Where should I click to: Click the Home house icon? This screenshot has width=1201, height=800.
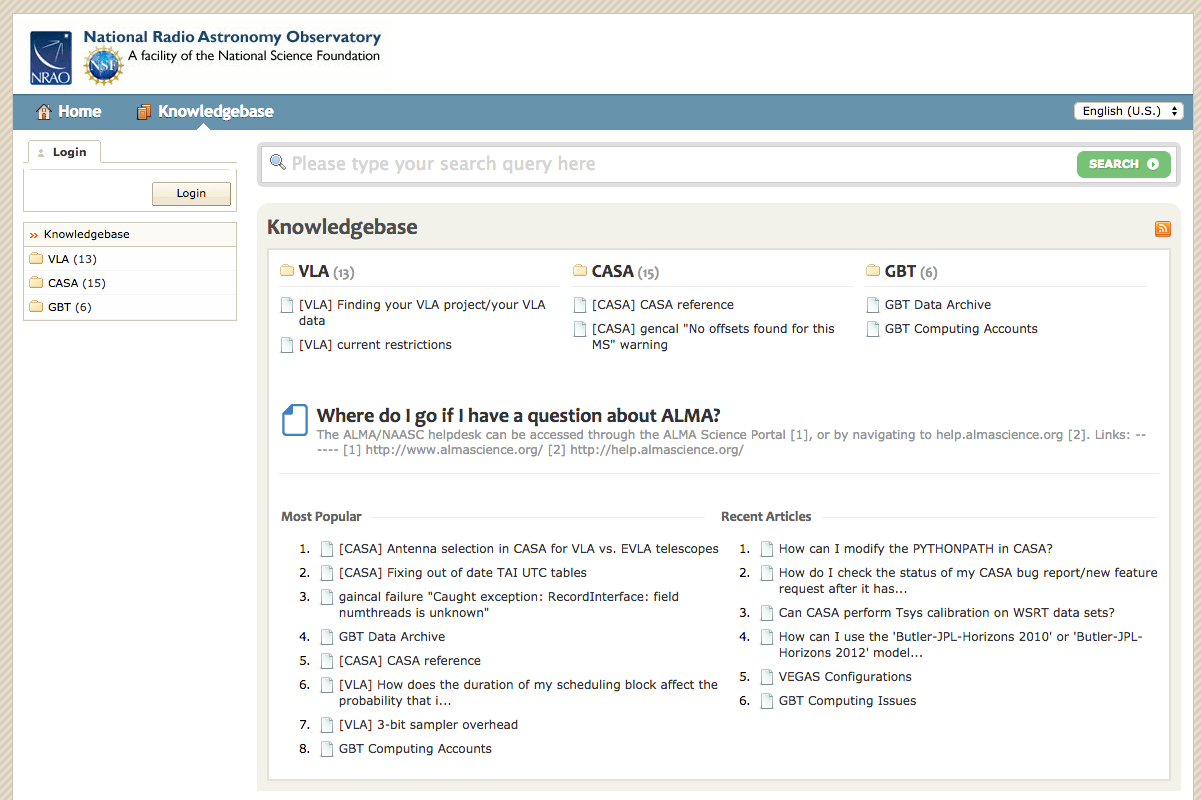pyautogui.click(x=44, y=112)
